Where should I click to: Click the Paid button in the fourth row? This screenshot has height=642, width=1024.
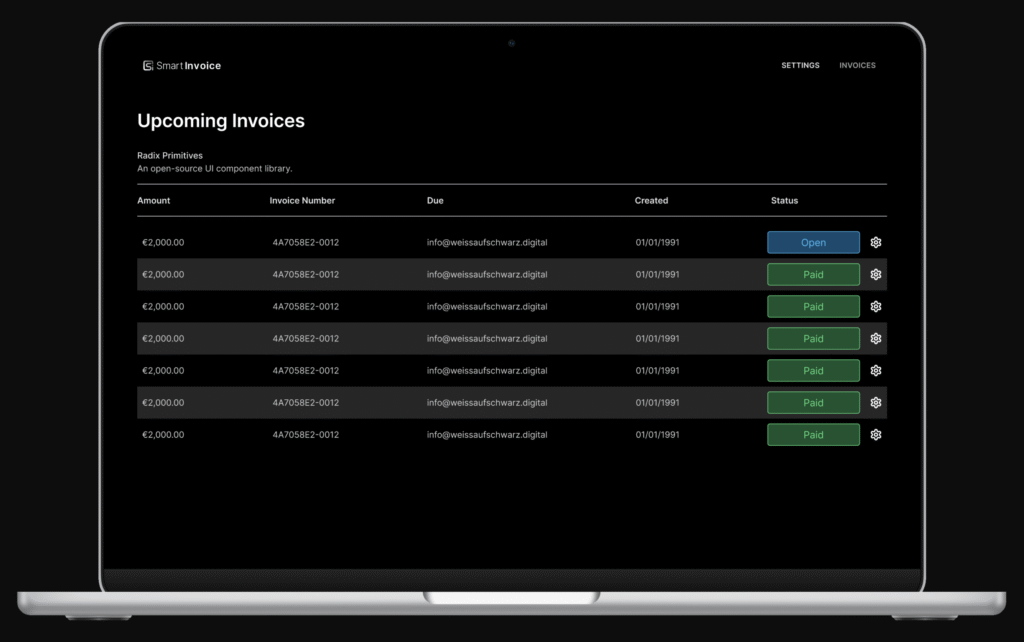click(813, 339)
